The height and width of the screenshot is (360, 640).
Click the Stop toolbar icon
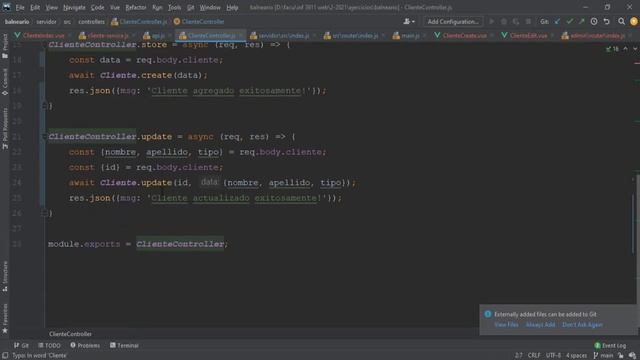[528, 22]
